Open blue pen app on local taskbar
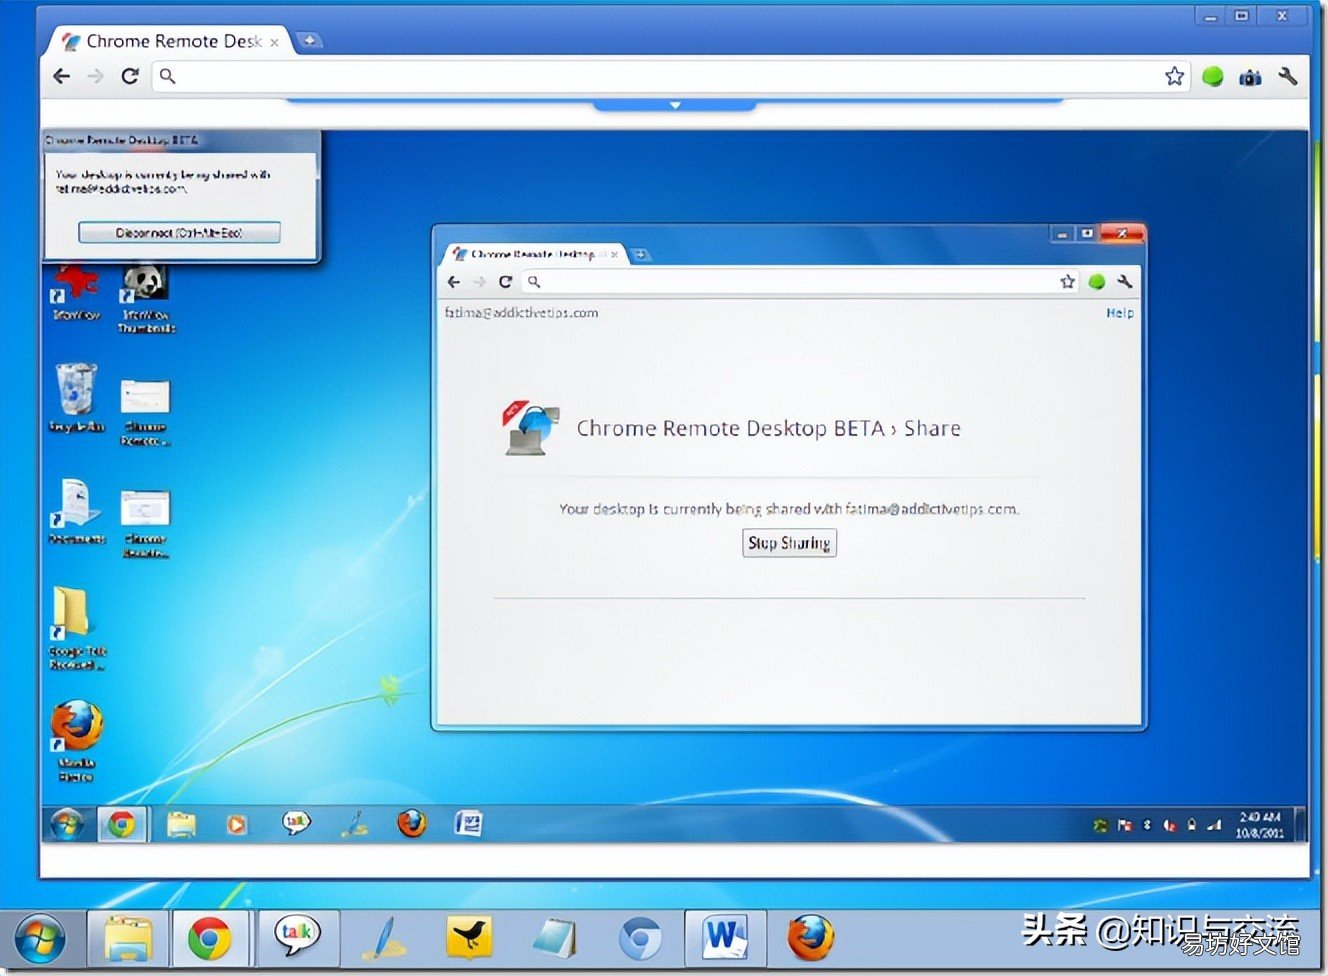Image resolution: width=1328 pixels, height=976 pixels. pos(382,938)
